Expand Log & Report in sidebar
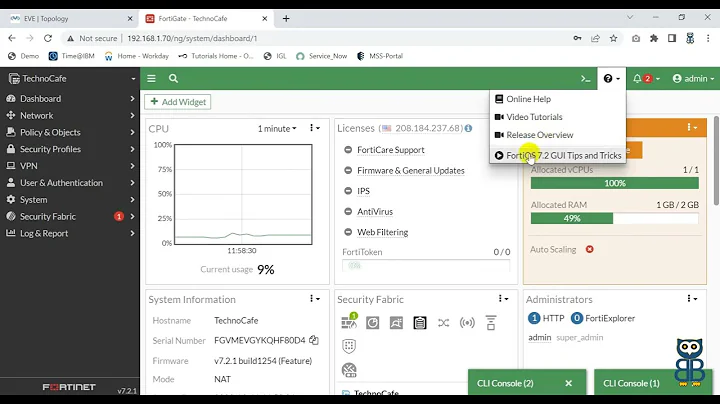Viewport: 720px width, 404px height. (70, 233)
